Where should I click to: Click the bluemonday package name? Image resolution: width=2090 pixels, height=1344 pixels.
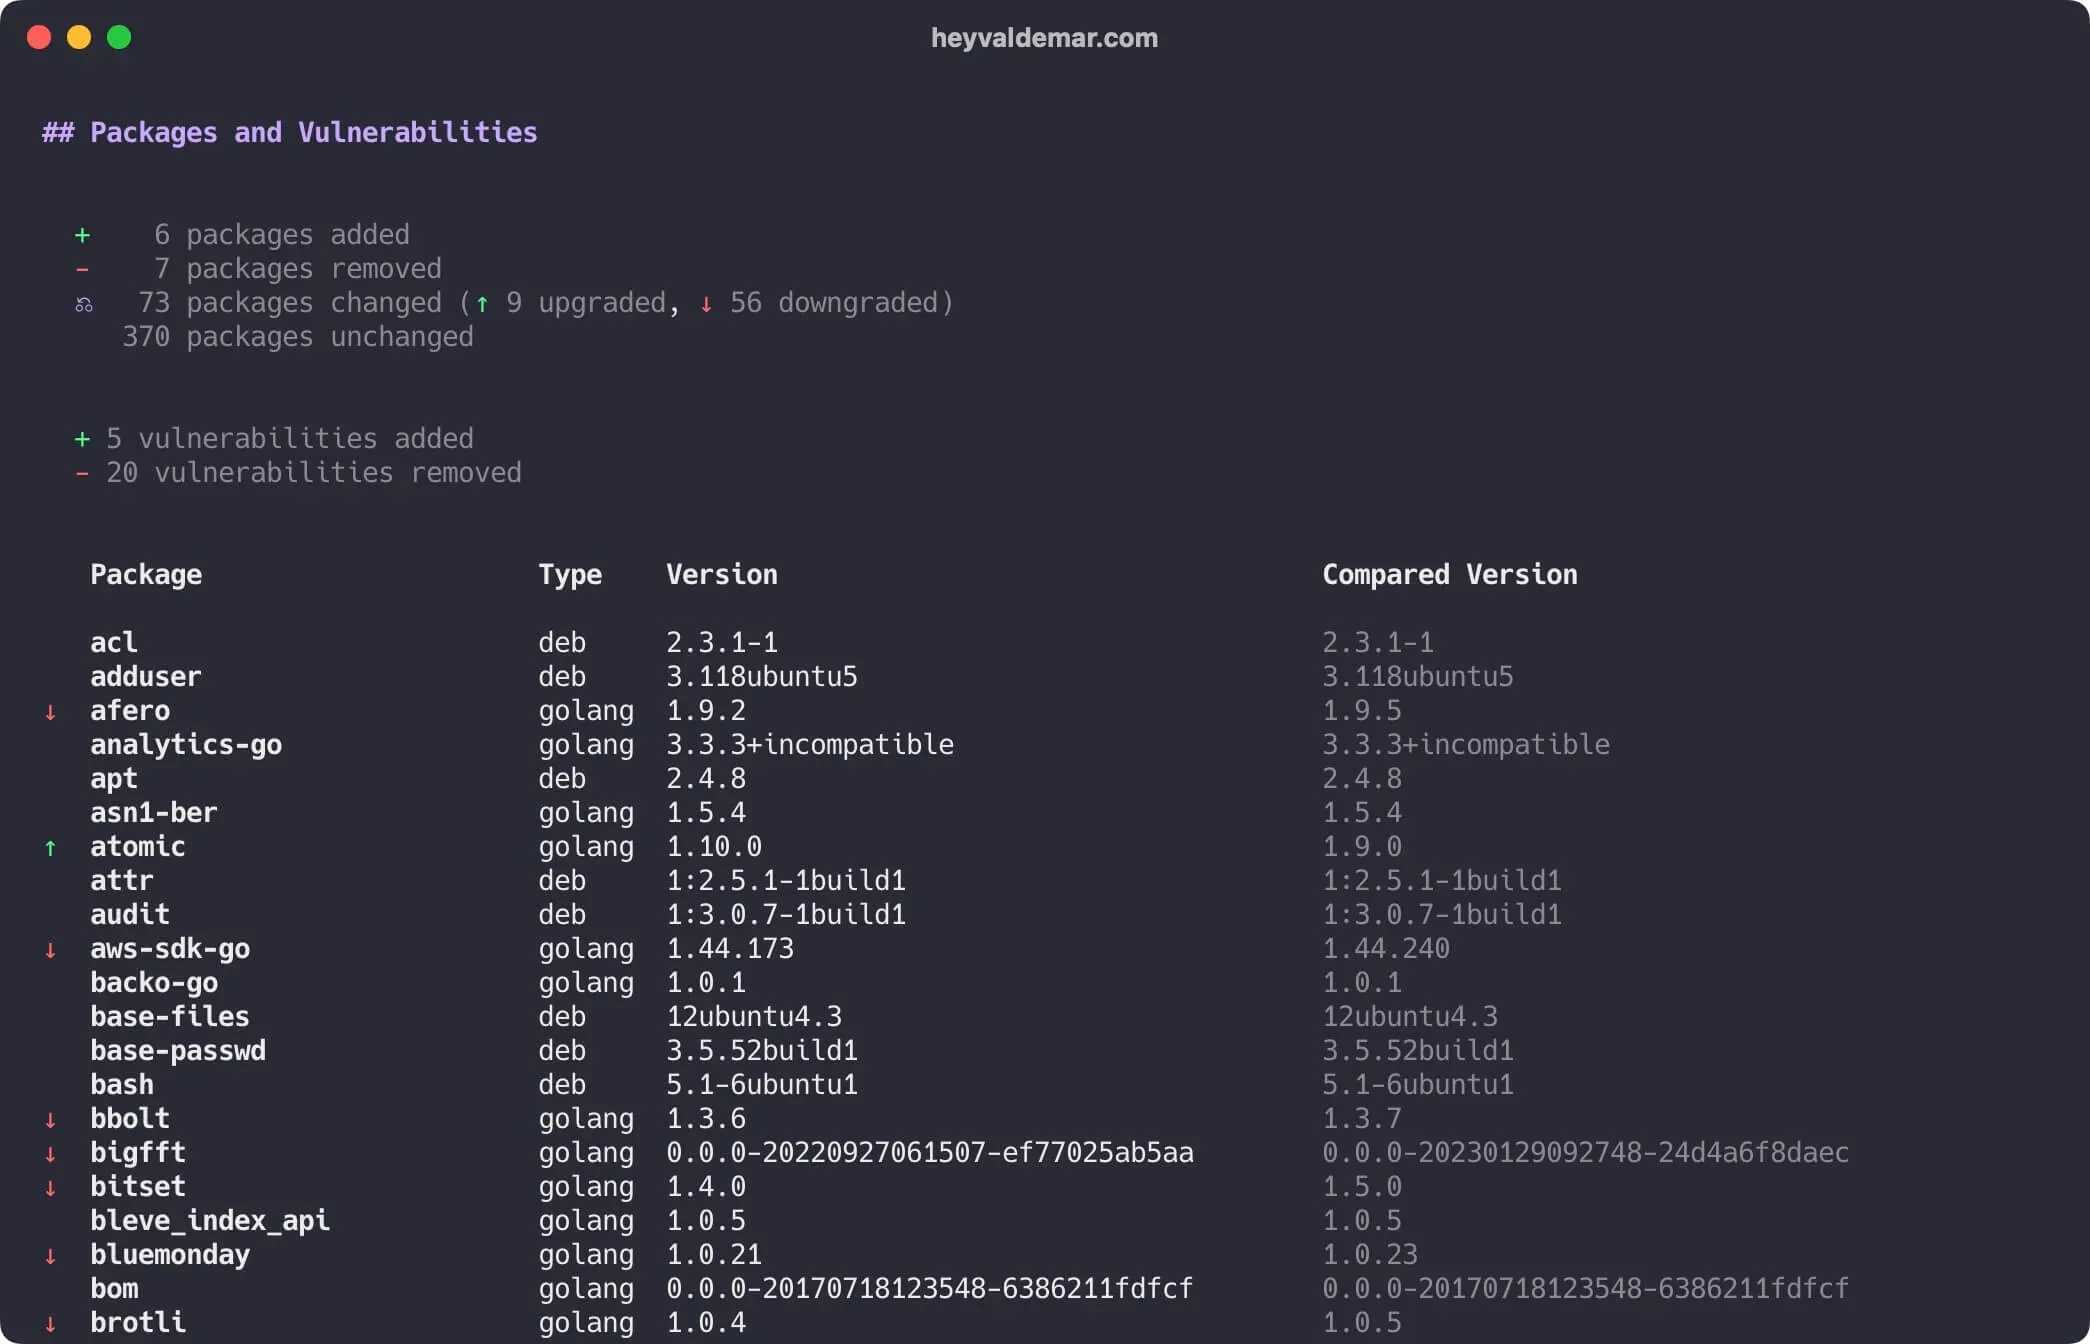click(170, 1255)
